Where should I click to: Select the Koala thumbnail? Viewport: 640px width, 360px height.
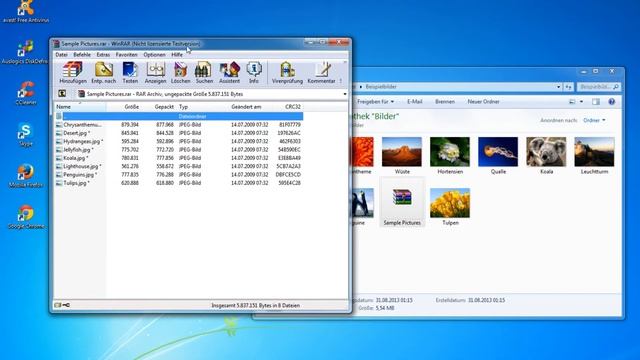click(546, 156)
